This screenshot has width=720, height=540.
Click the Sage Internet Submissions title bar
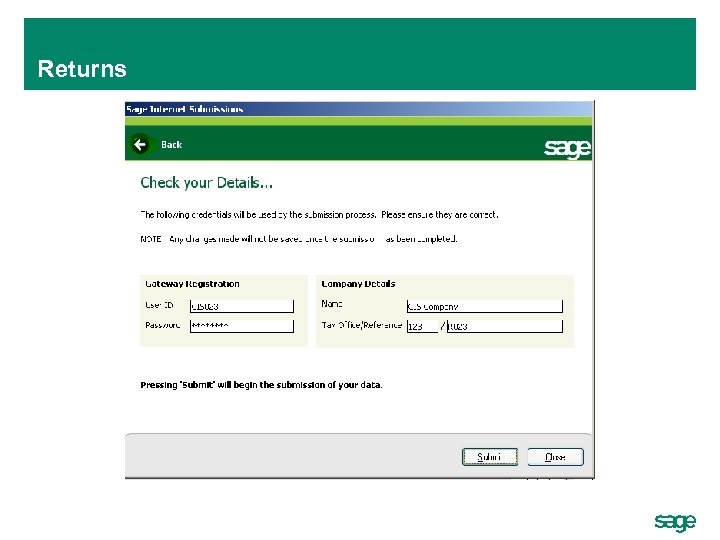(x=359, y=109)
